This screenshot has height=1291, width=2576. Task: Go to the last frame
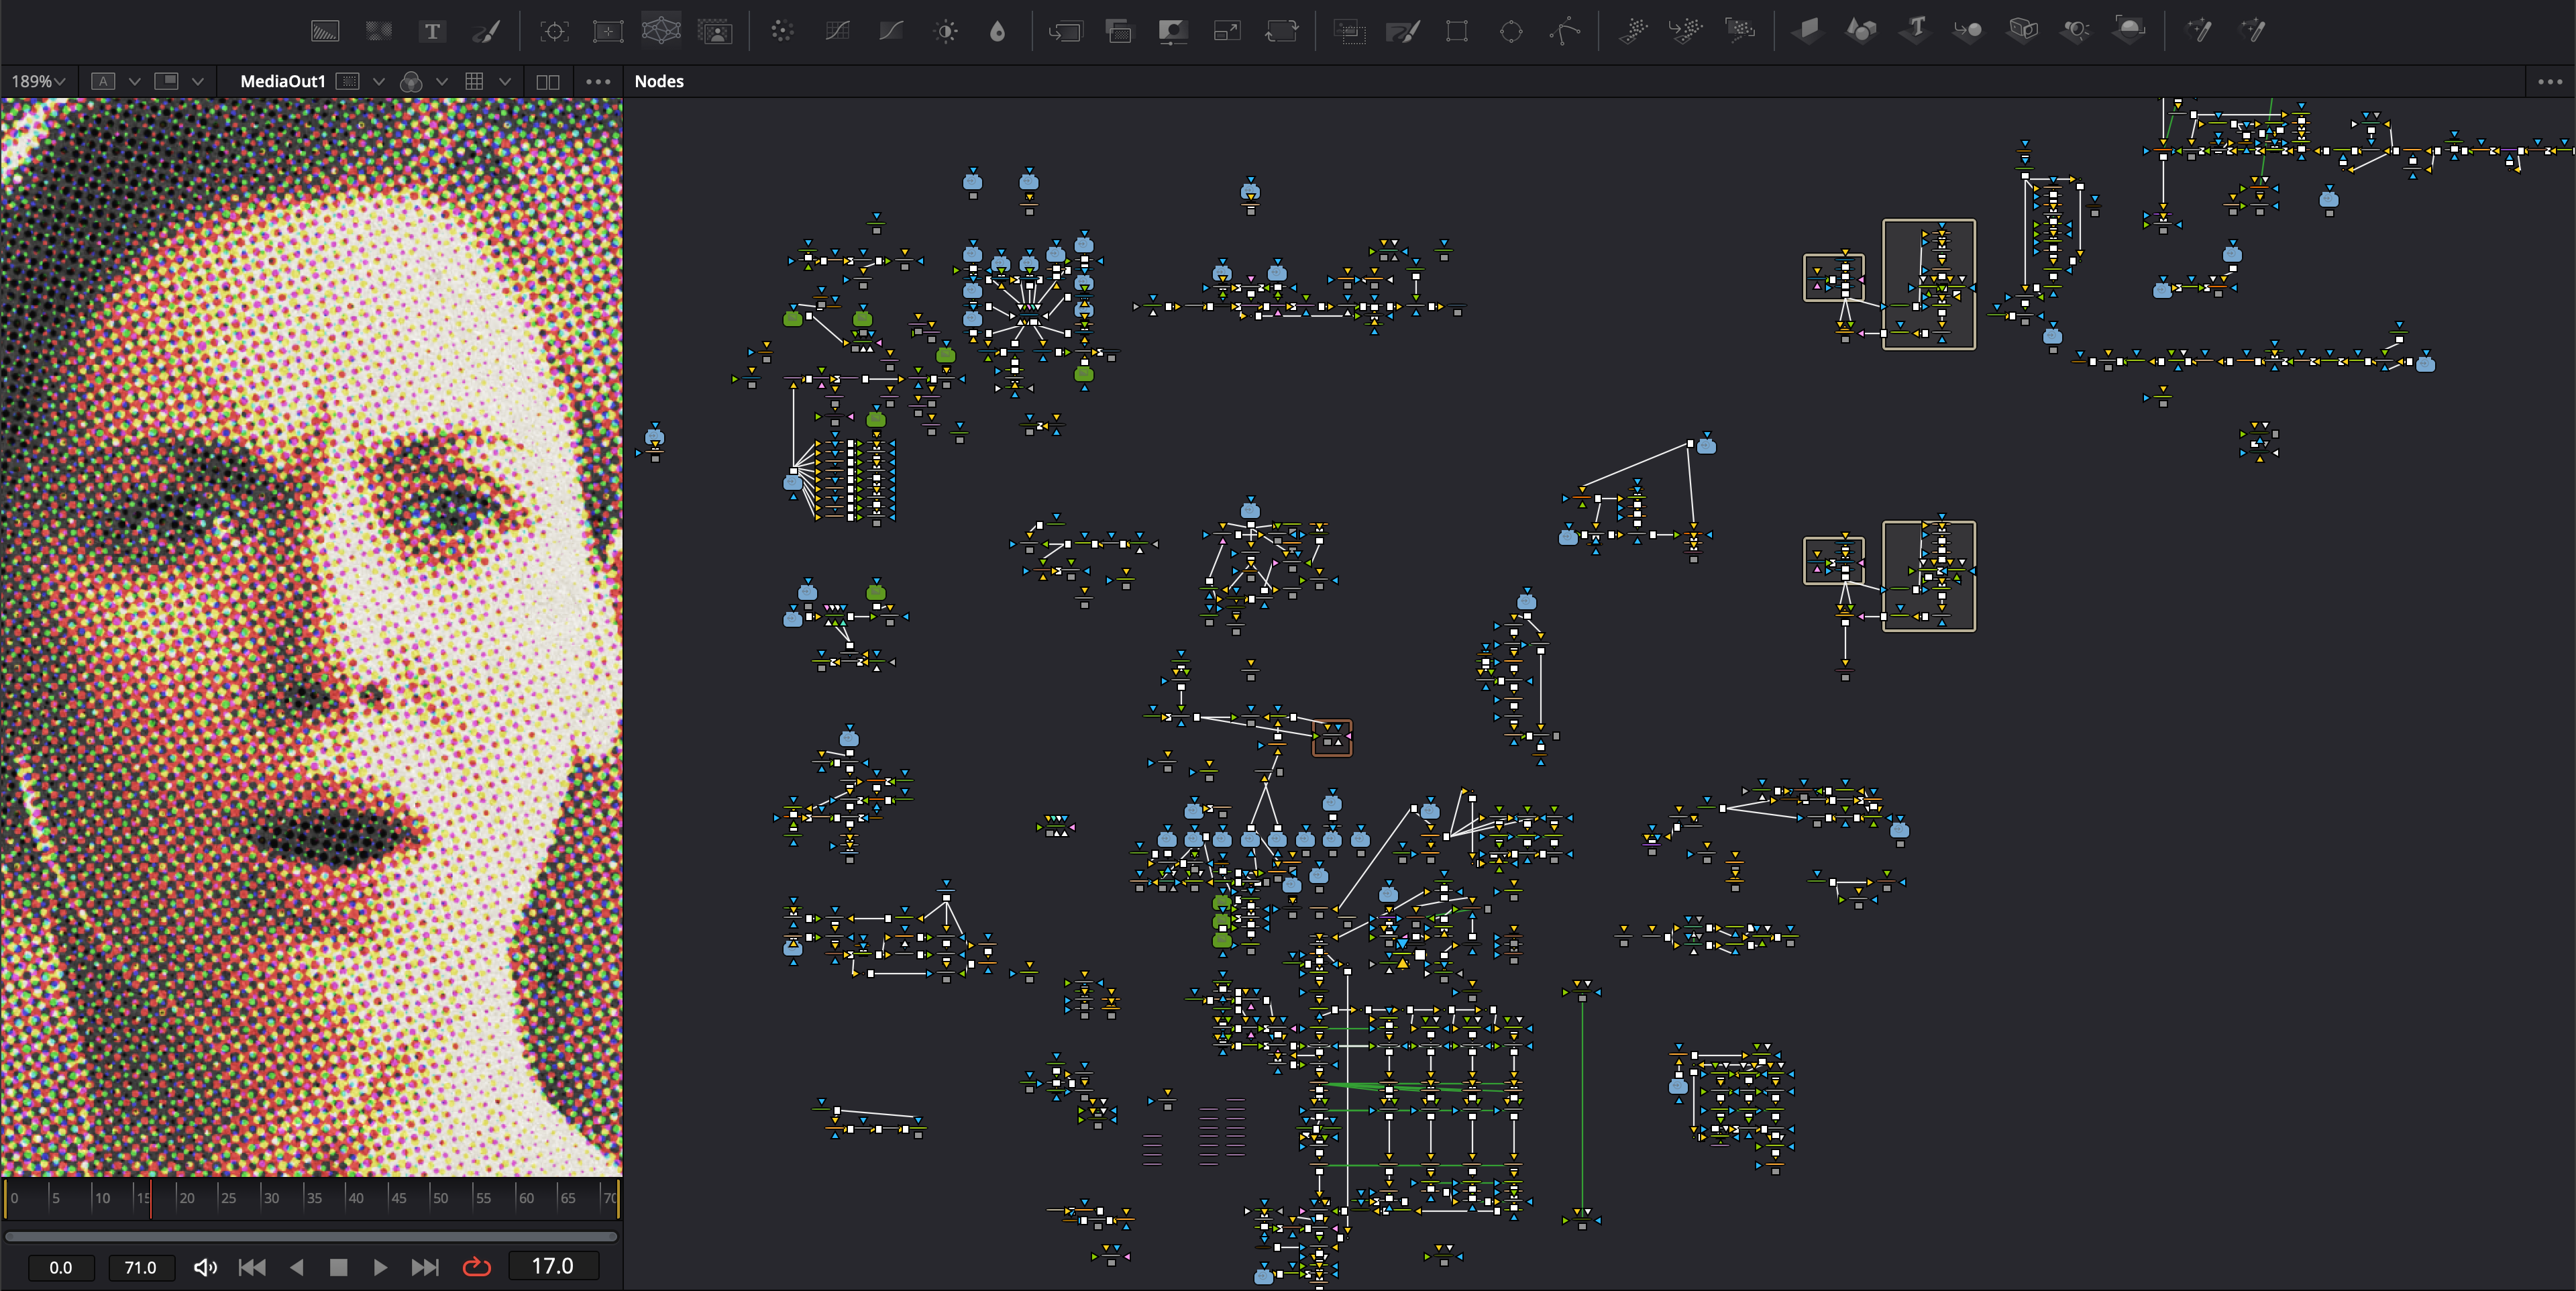click(x=425, y=1267)
